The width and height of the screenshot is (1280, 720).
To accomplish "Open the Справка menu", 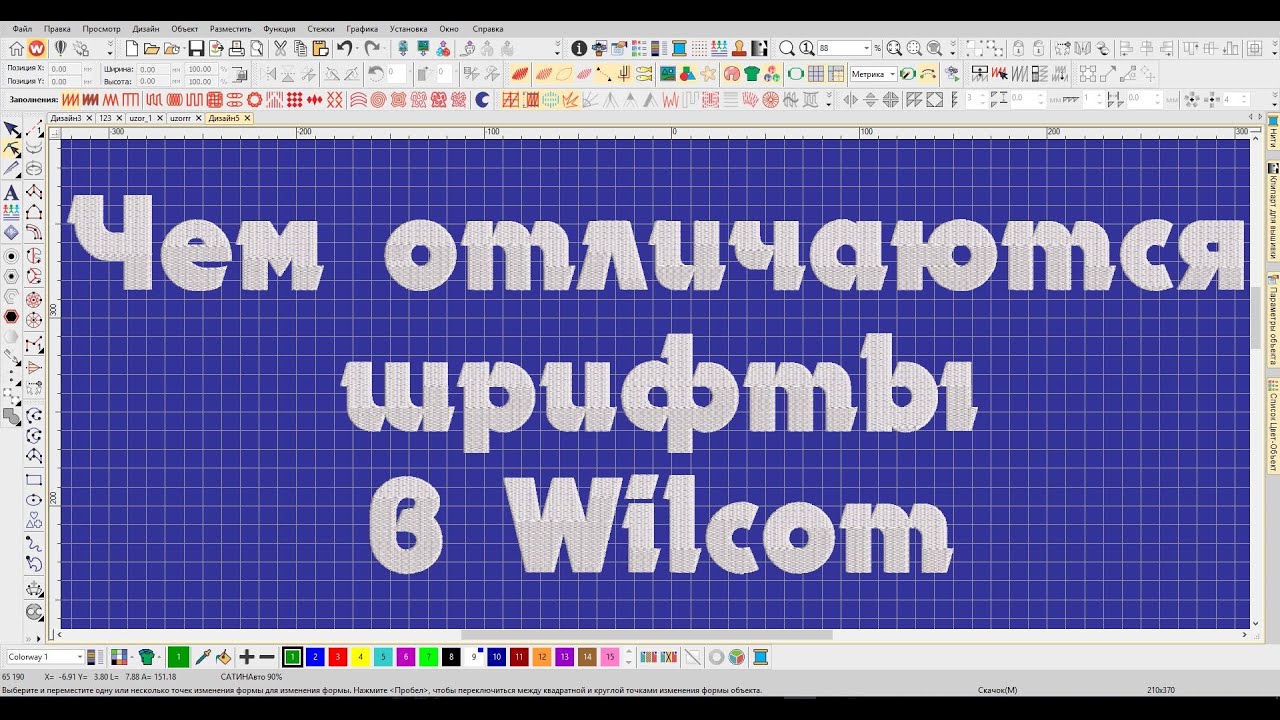I will tap(488, 29).
